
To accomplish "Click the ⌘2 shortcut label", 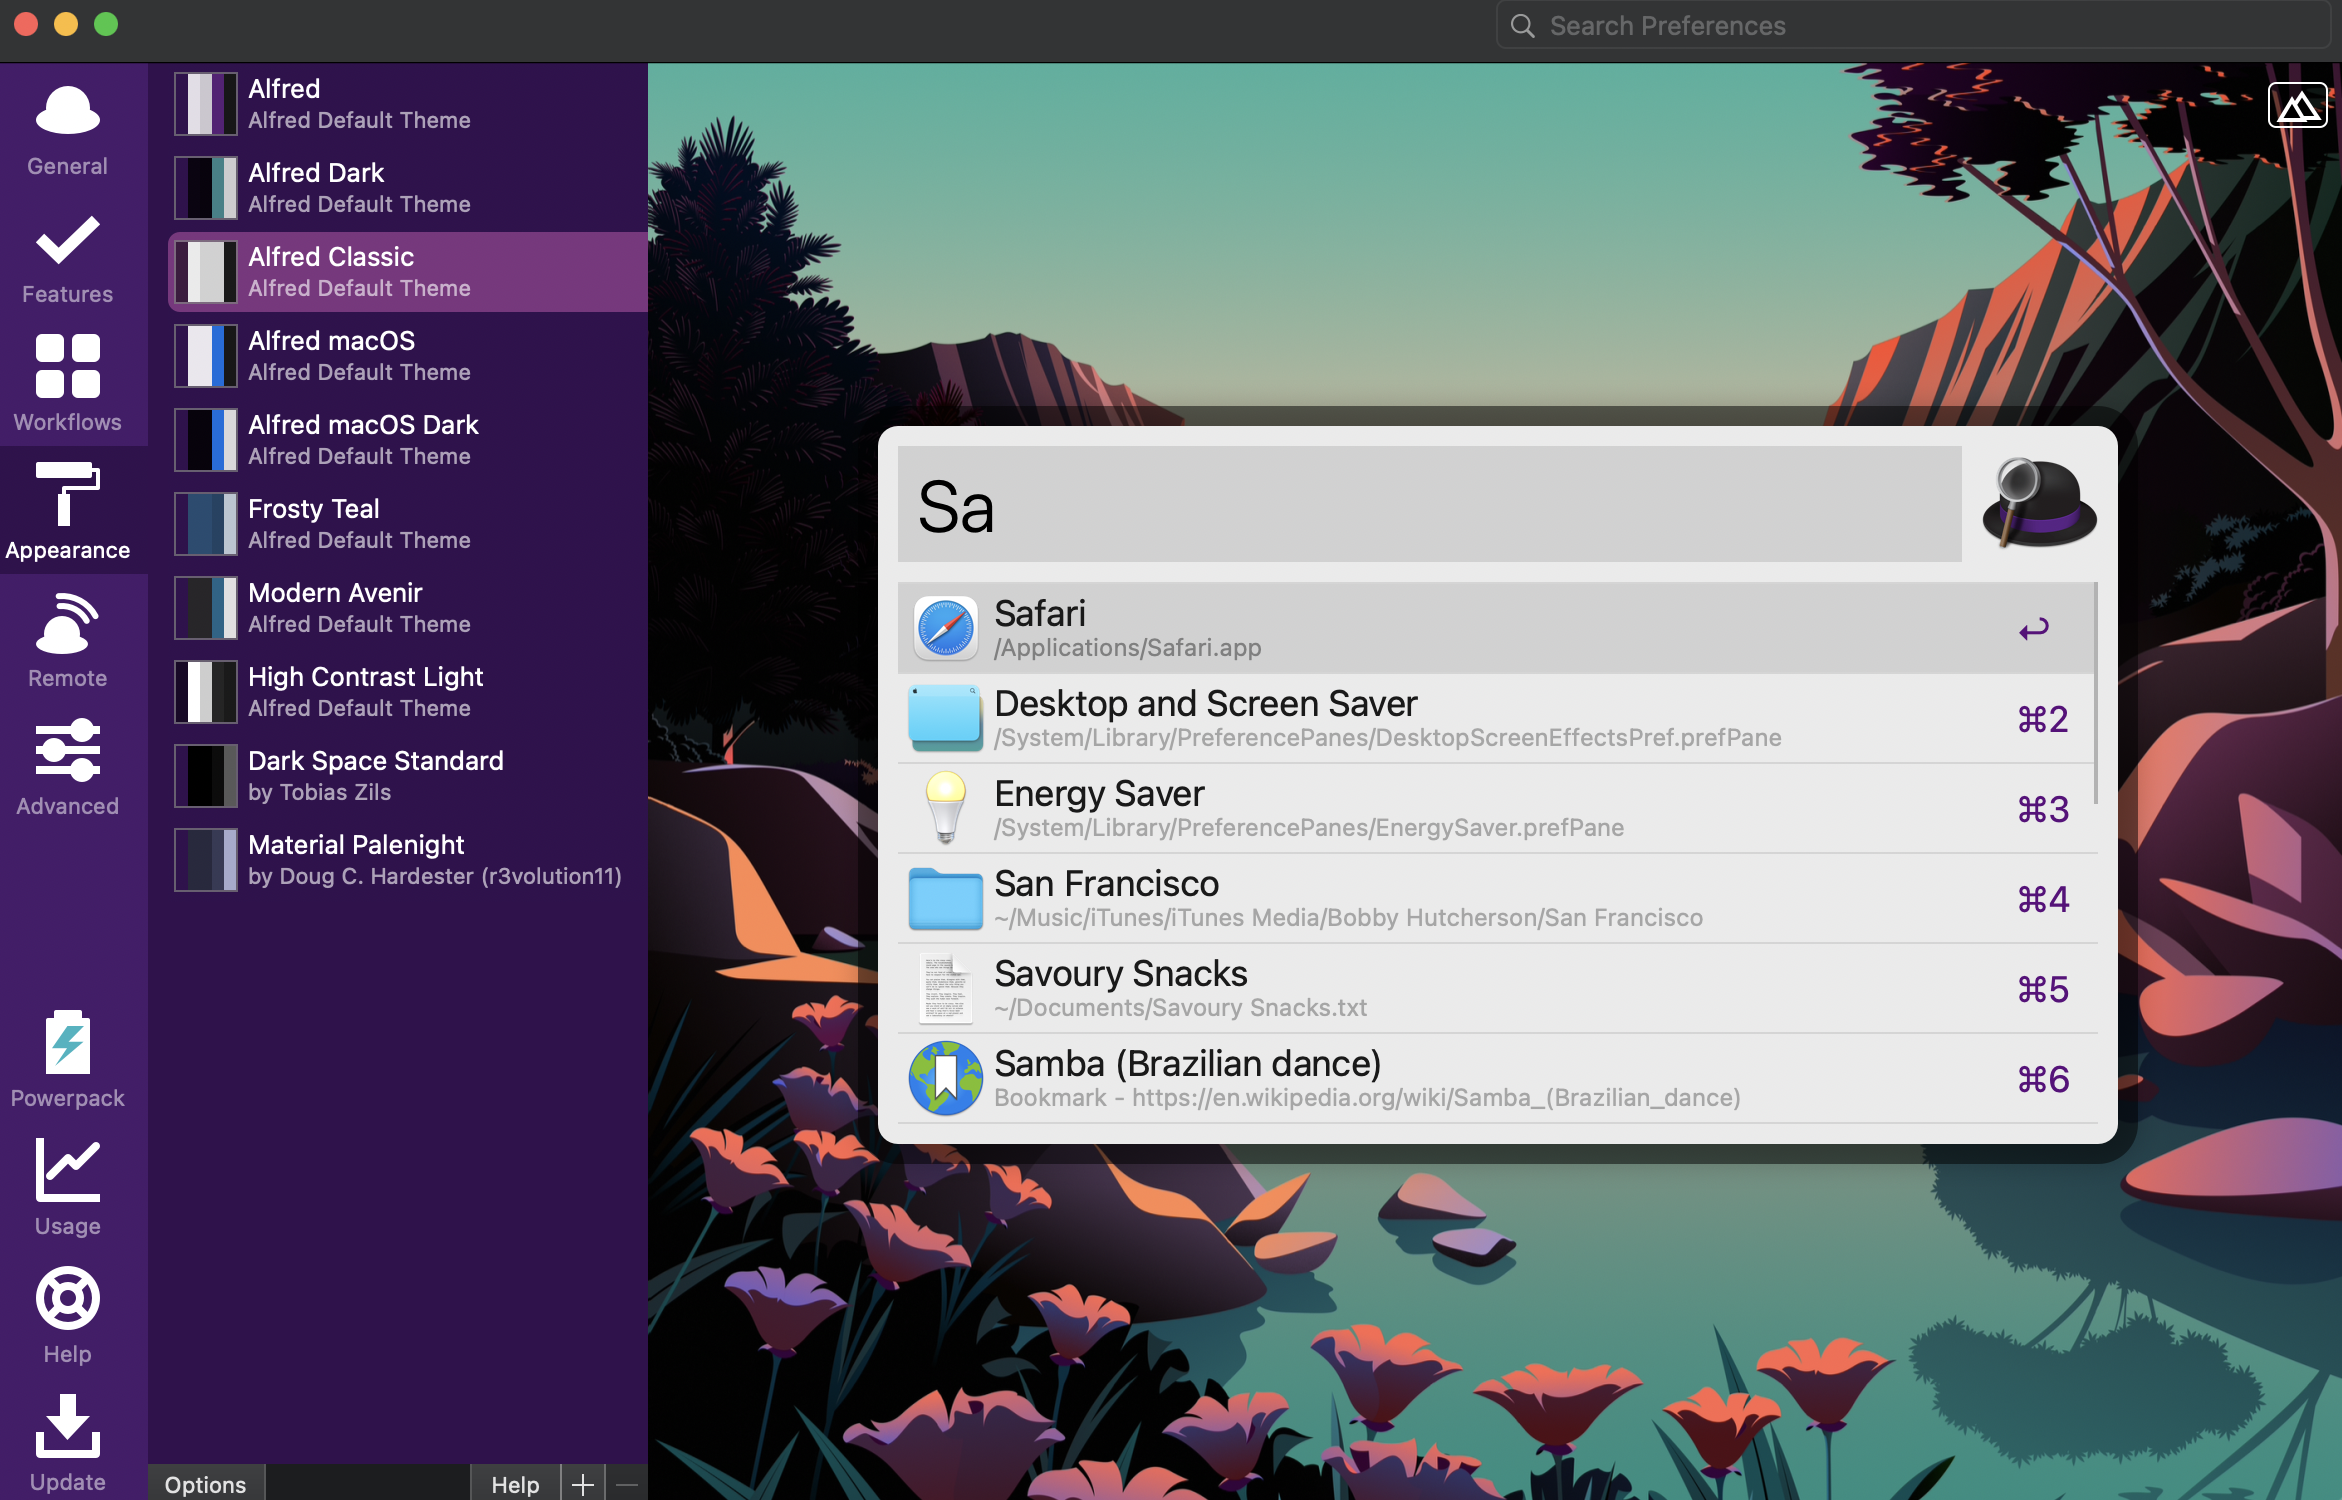I will coord(2043,719).
